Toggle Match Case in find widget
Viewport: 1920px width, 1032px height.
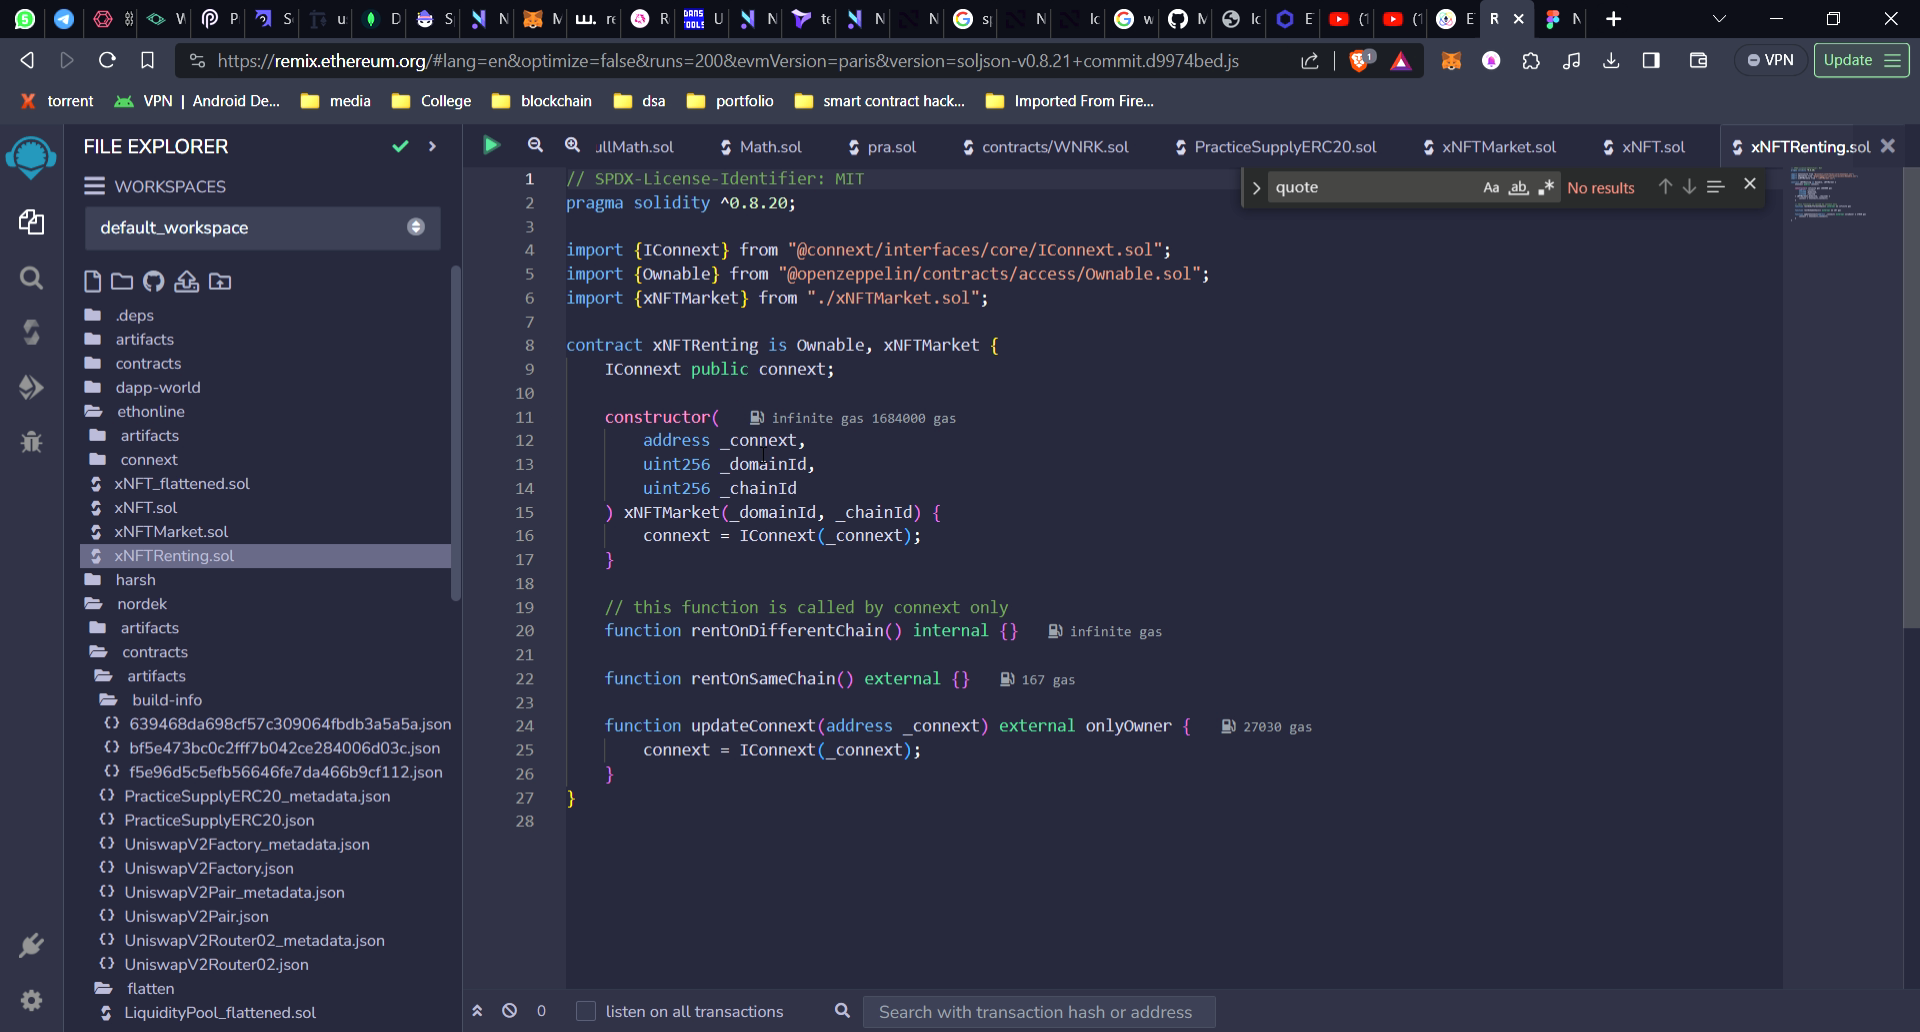pyautogui.click(x=1491, y=187)
